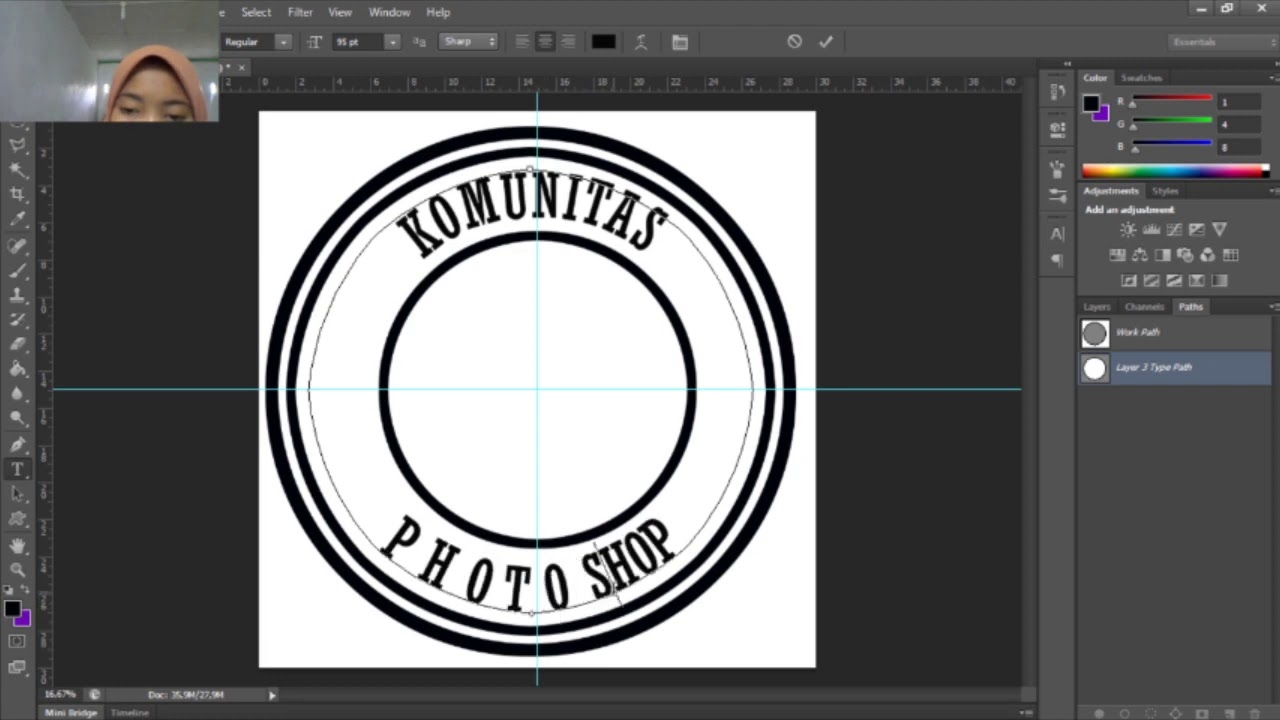The image size is (1280, 720).
Task: Open the Window menu
Action: point(389,12)
